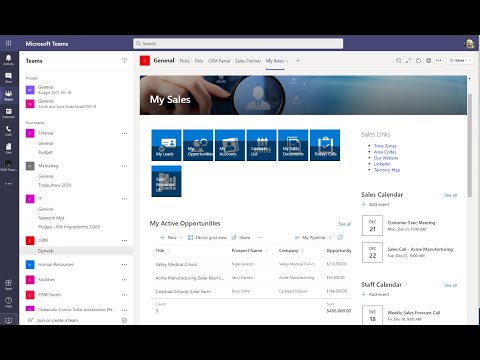The width and height of the screenshot is (480, 360).
Task: Reload the My Sales tab
Action: coord(418,61)
